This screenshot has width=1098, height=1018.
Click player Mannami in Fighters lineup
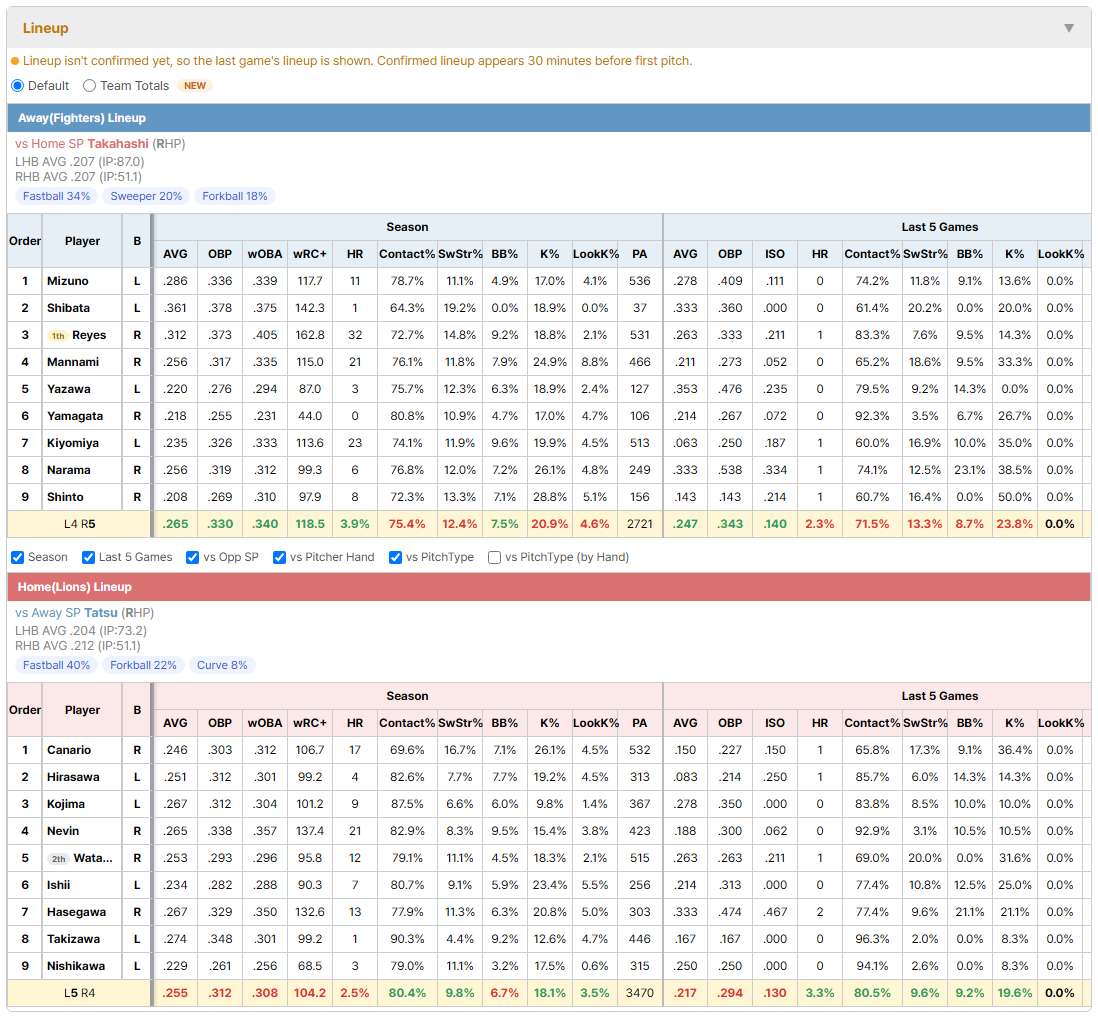point(73,362)
